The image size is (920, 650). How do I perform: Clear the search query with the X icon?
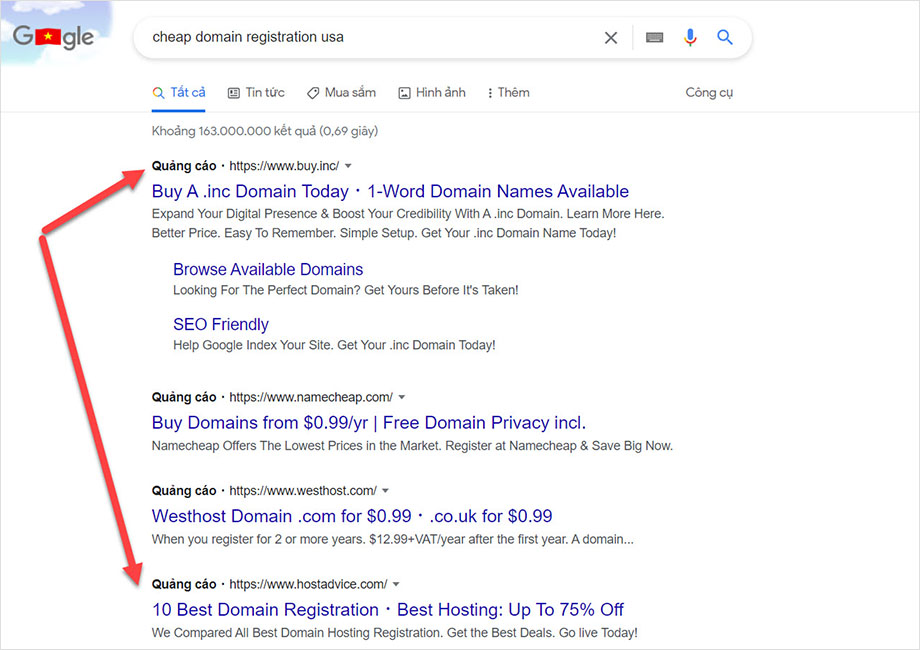611,37
